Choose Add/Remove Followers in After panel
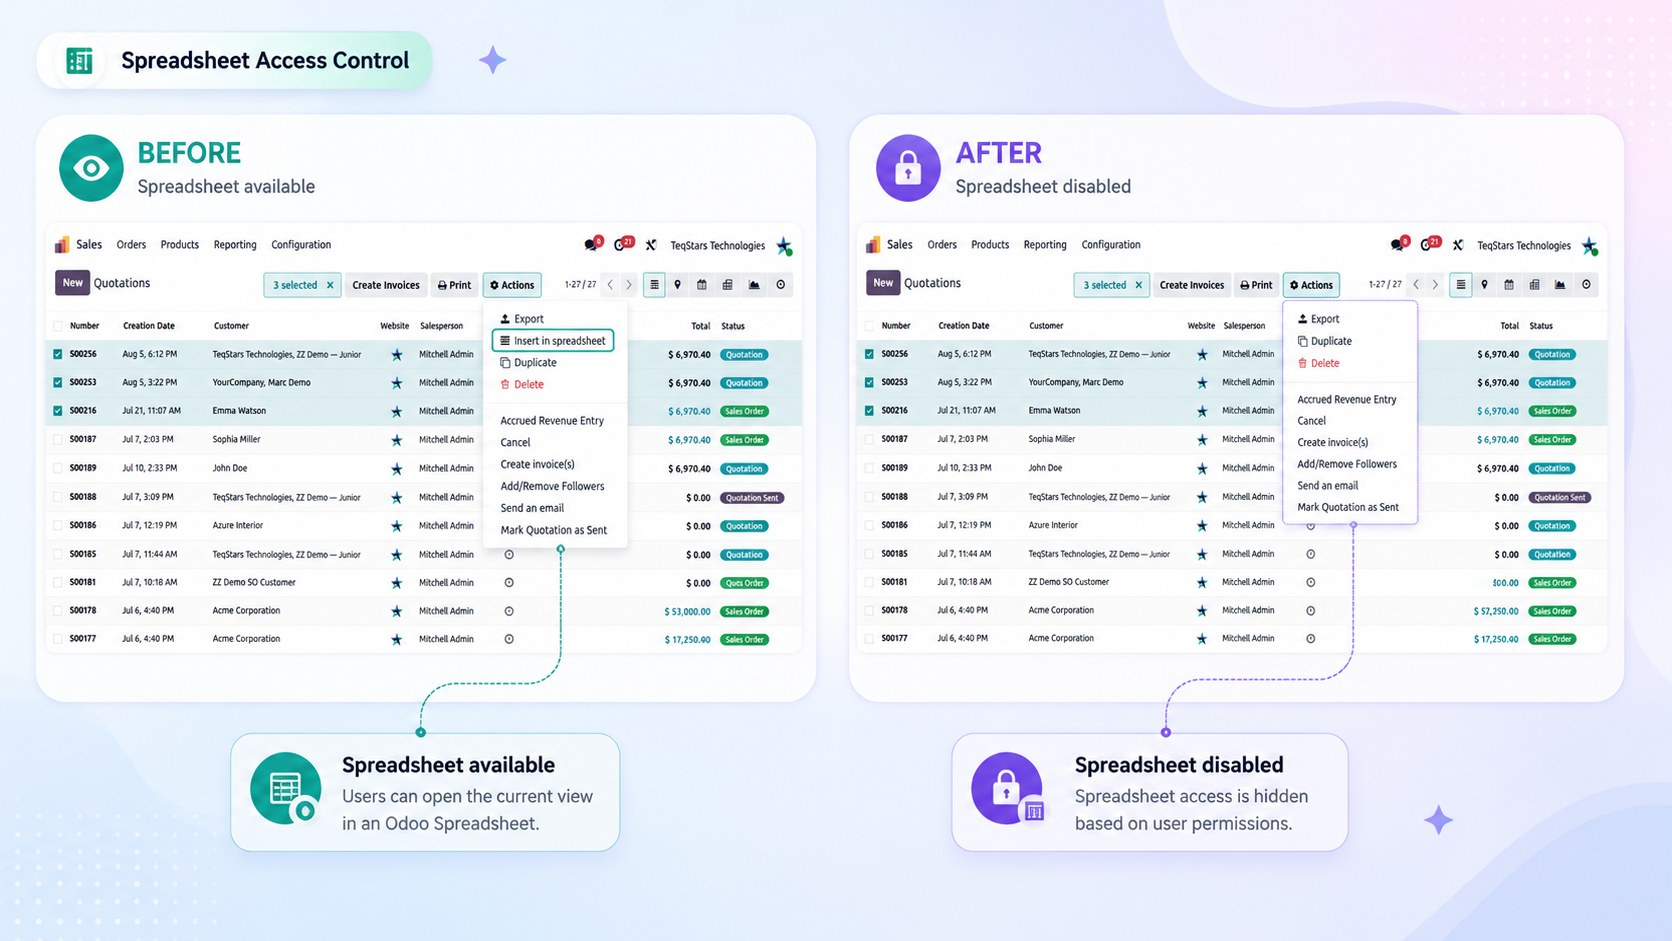1672x941 pixels. tap(1347, 464)
